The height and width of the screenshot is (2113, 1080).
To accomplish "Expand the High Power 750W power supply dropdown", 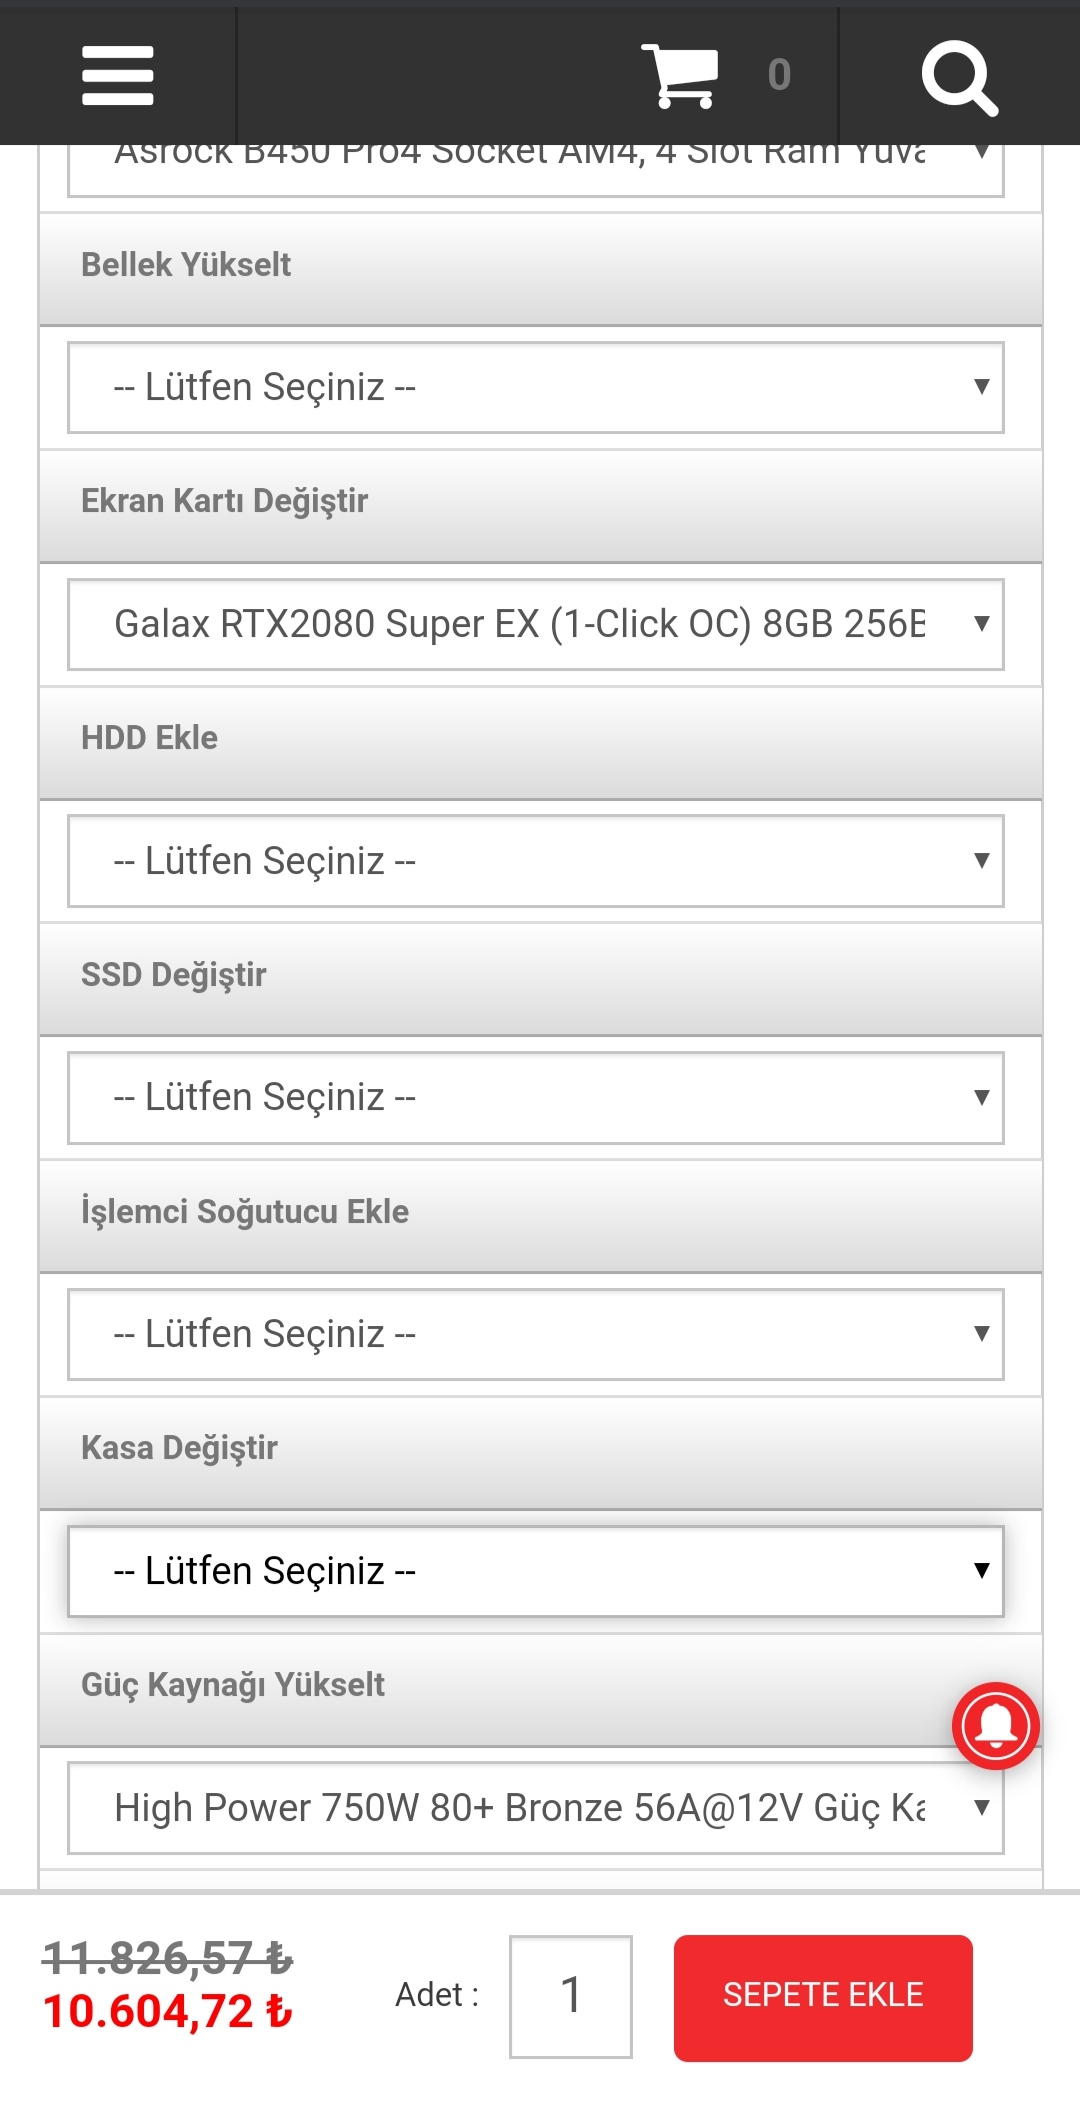I will [x=535, y=1808].
